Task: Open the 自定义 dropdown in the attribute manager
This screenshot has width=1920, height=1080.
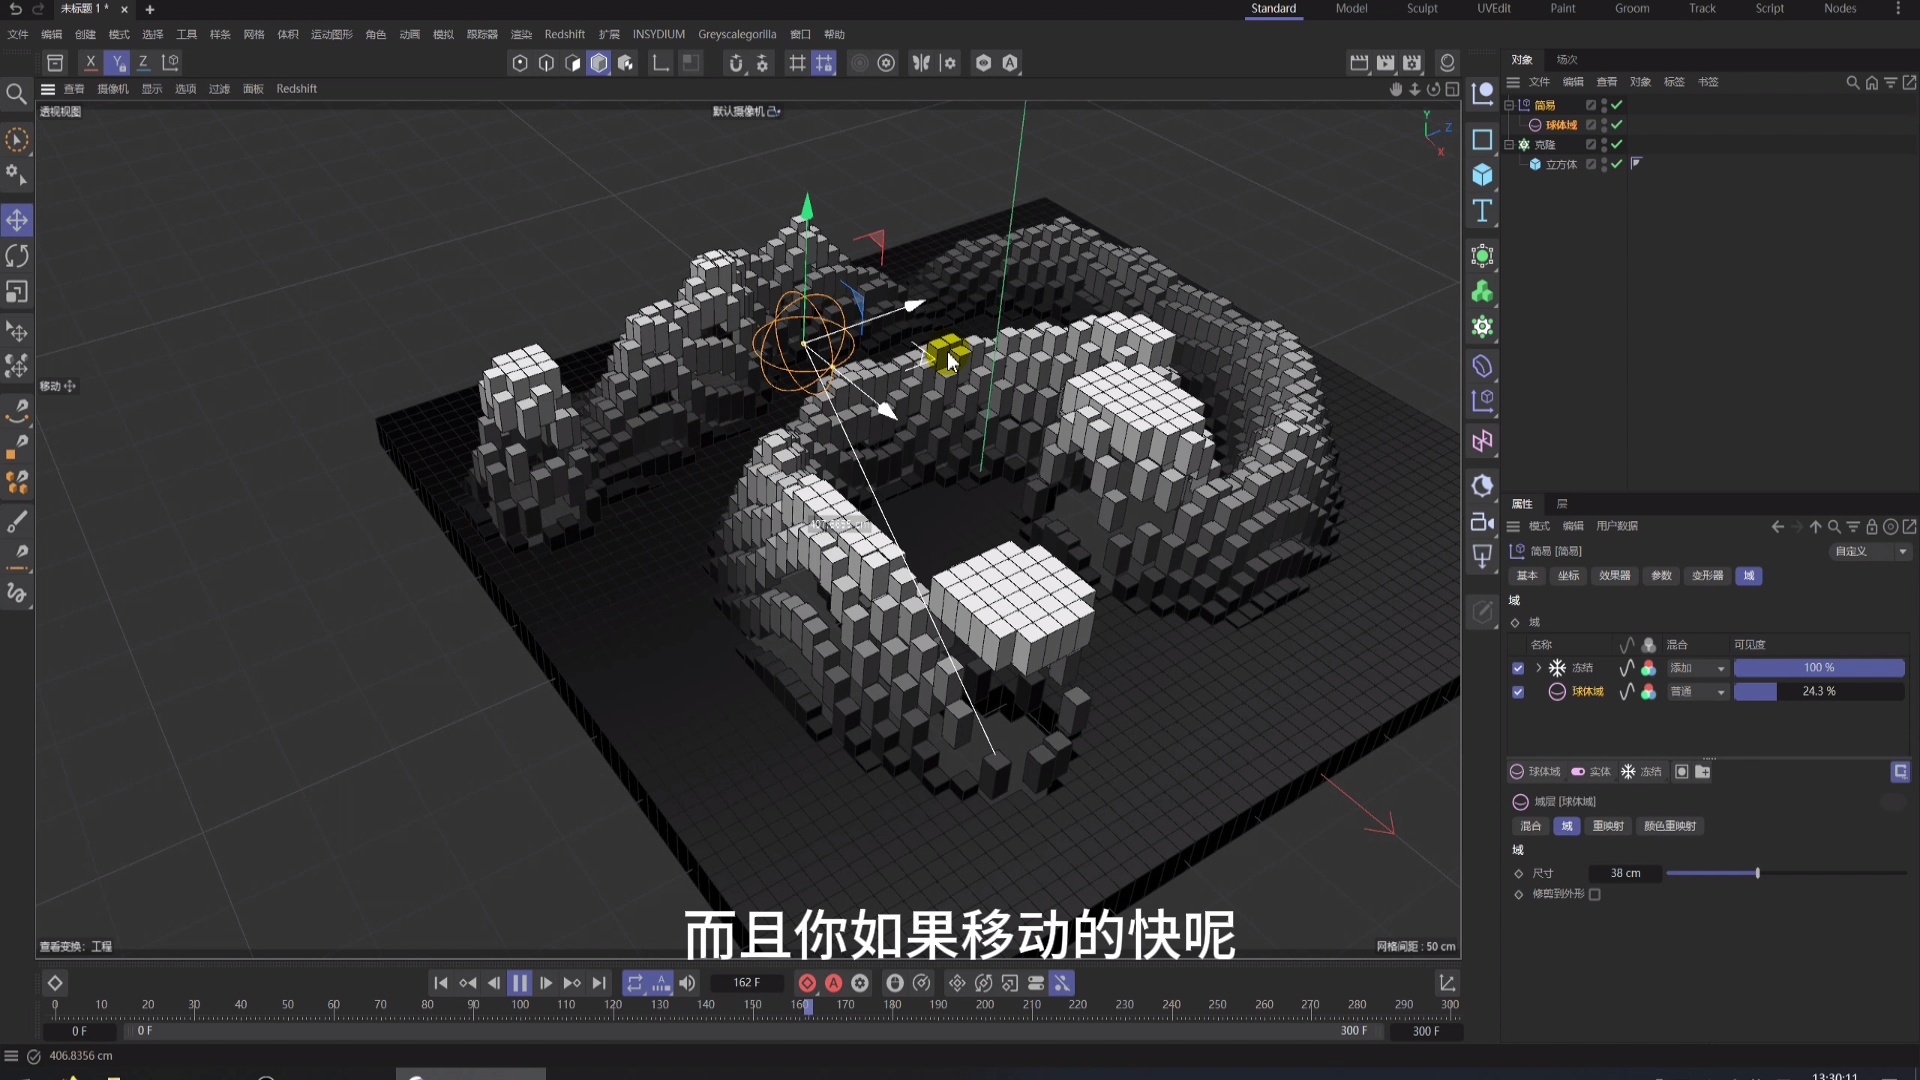Action: tap(1868, 551)
